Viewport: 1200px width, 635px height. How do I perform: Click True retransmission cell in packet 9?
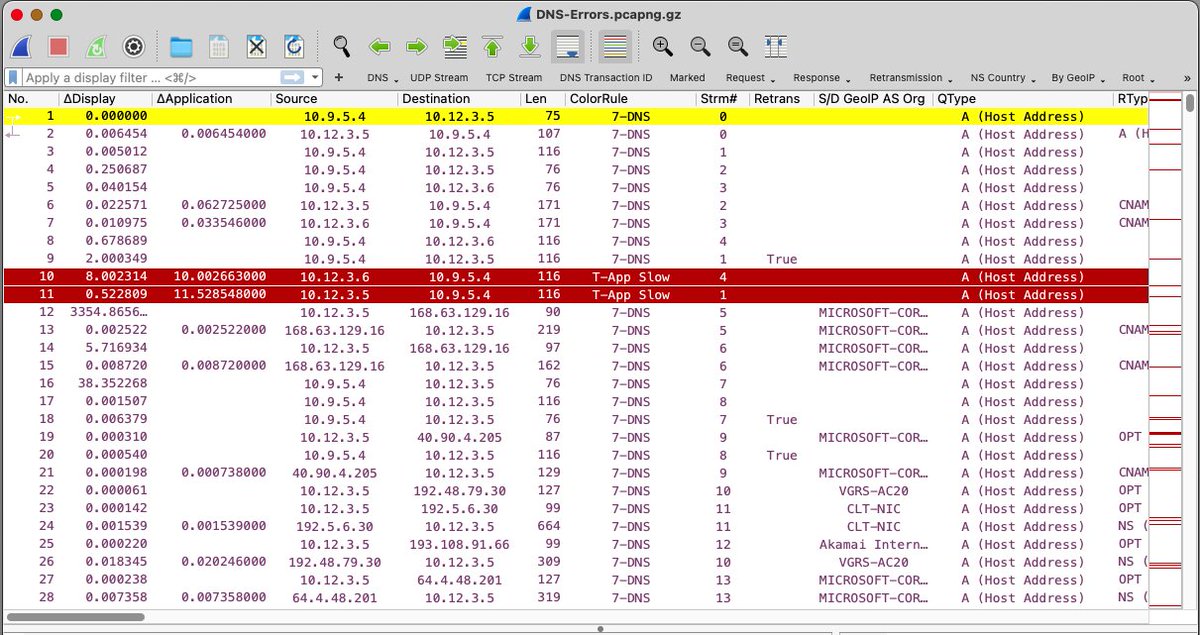click(x=782, y=259)
